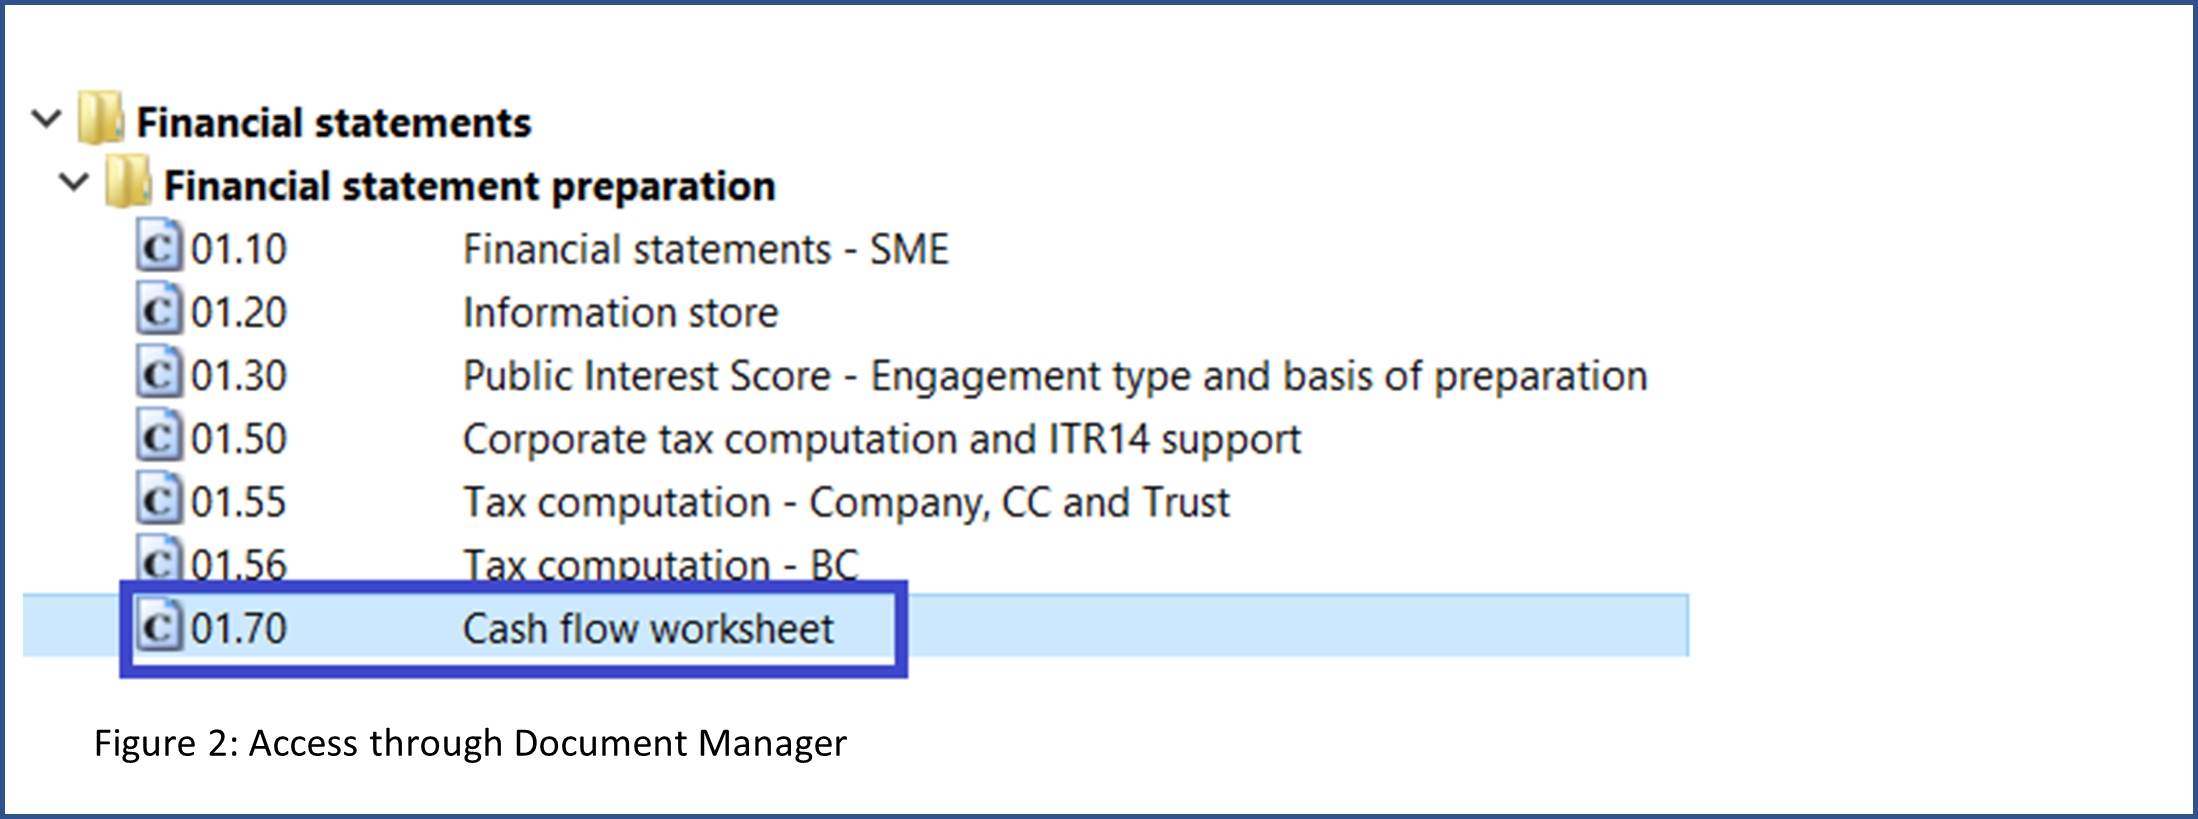Select the Financial statement preparation node
The width and height of the screenshot is (2198, 819).
coord(470,185)
